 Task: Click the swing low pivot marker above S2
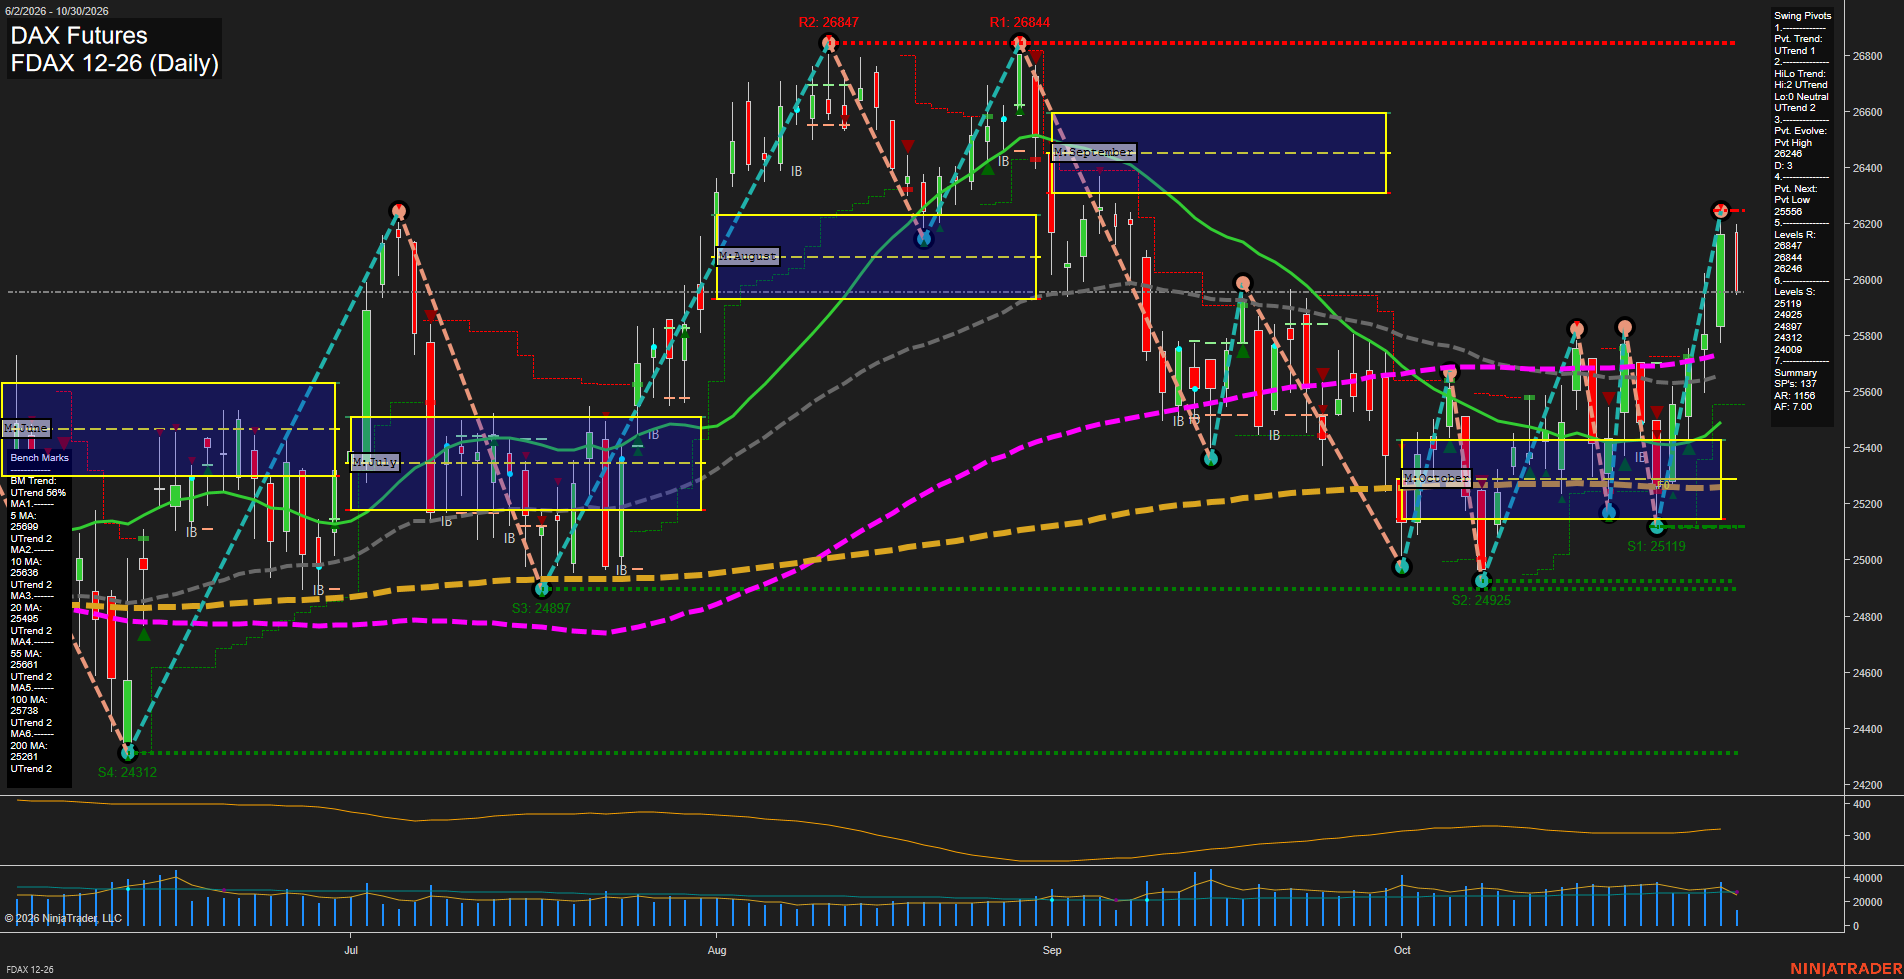[1482, 580]
